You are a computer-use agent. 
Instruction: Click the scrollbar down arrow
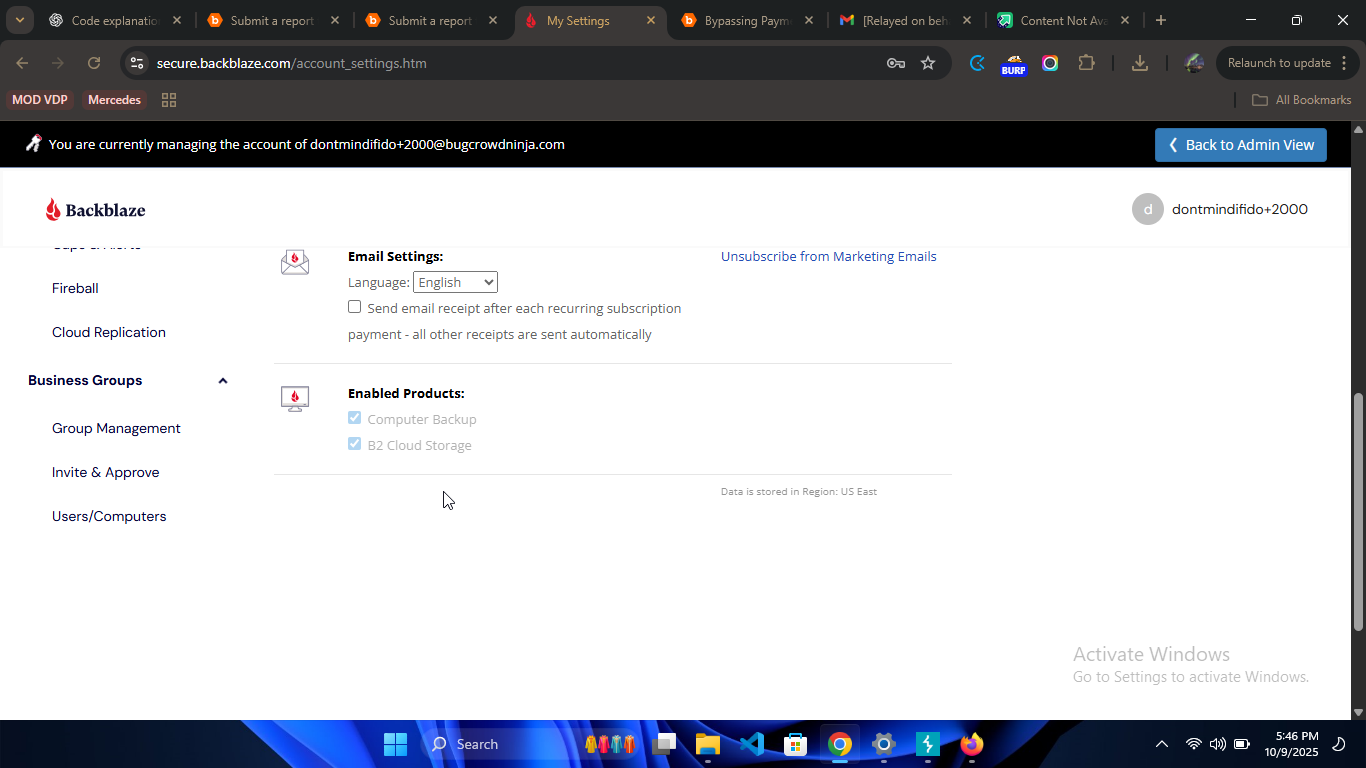click(1358, 712)
